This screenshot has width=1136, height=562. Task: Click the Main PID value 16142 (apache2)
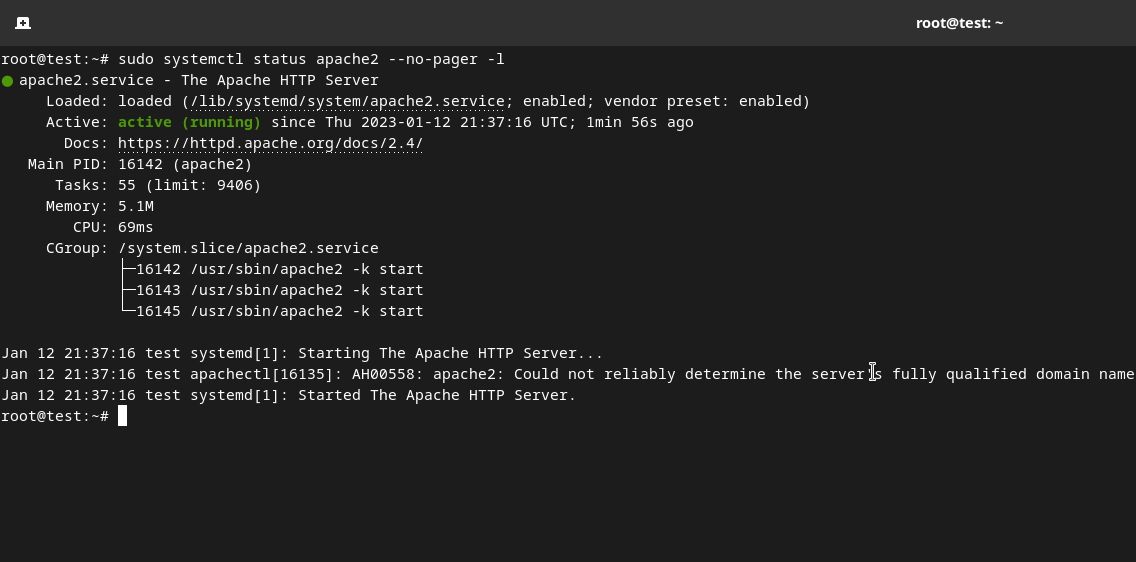click(x=185, y=164)
